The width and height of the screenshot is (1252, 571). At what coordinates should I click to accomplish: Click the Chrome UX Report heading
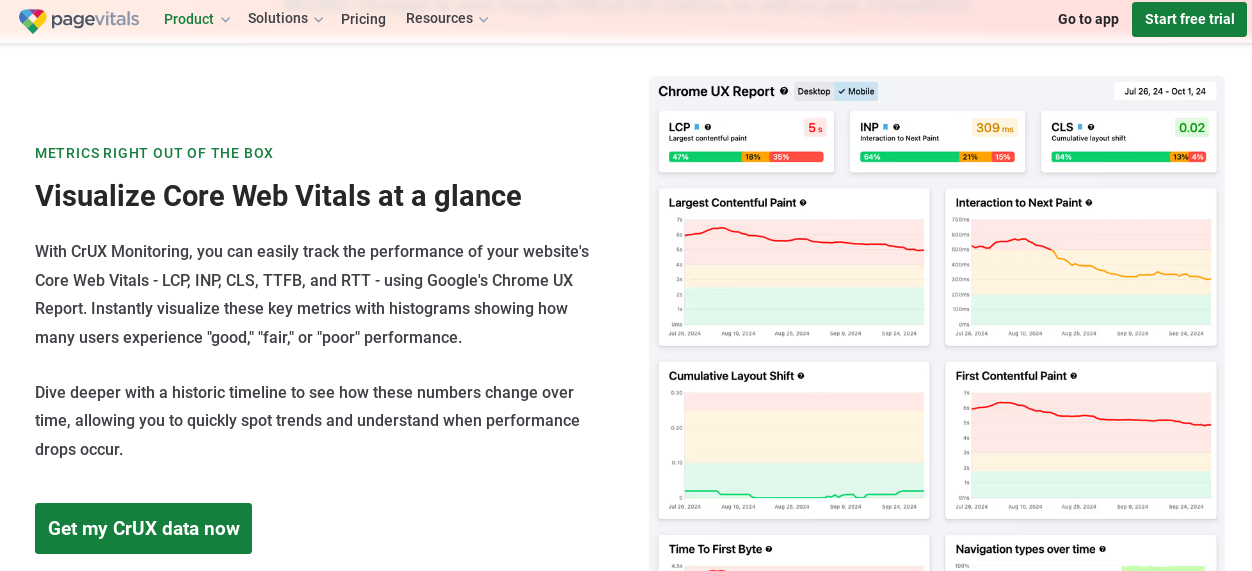[x=716, y=91]
